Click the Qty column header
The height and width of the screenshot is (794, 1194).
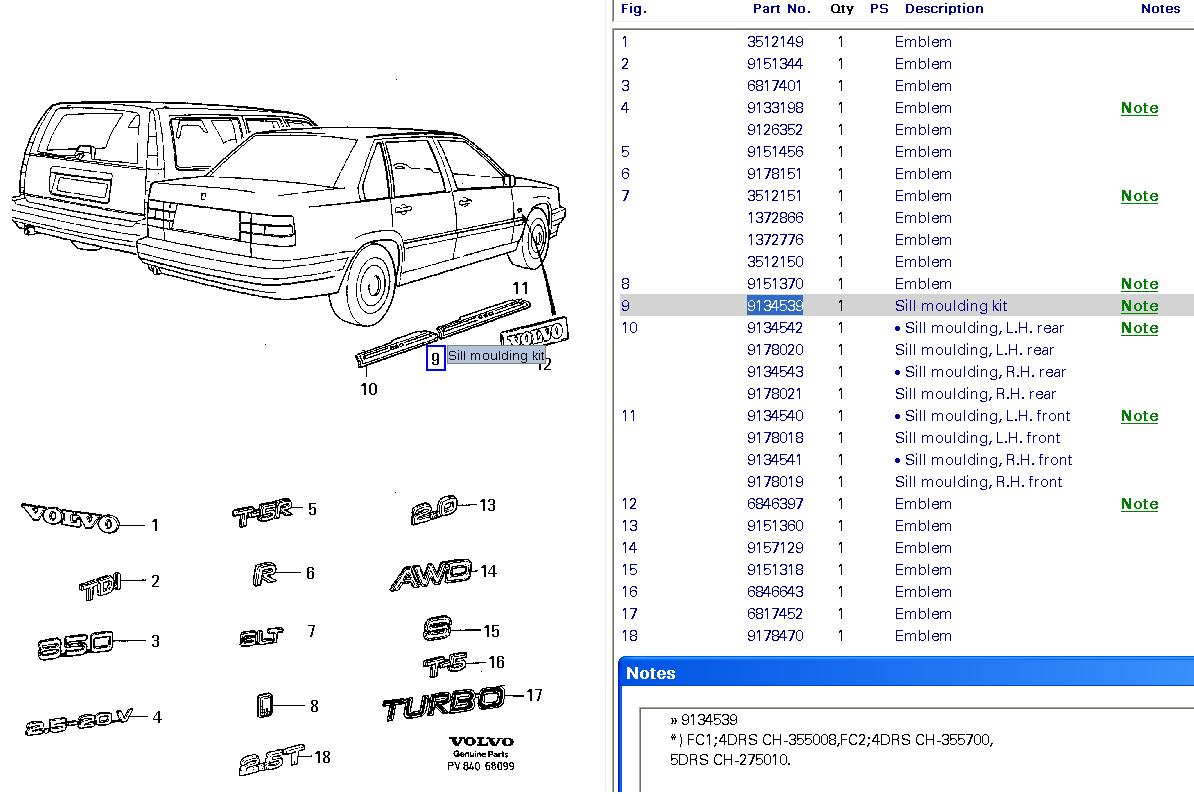click(841, 9)
